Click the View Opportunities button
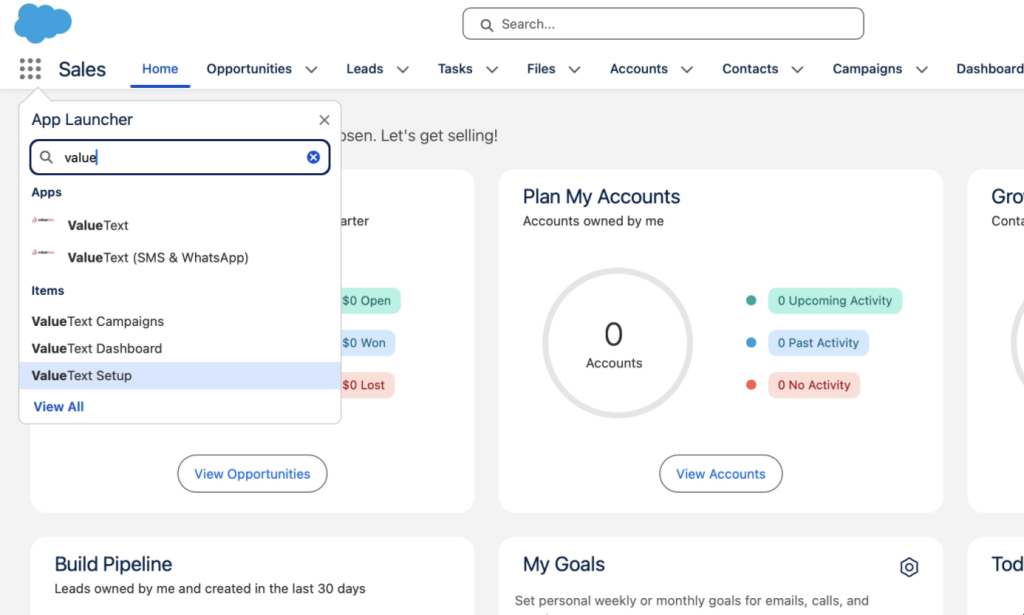Screen dimensions: 1024x615 252,474
